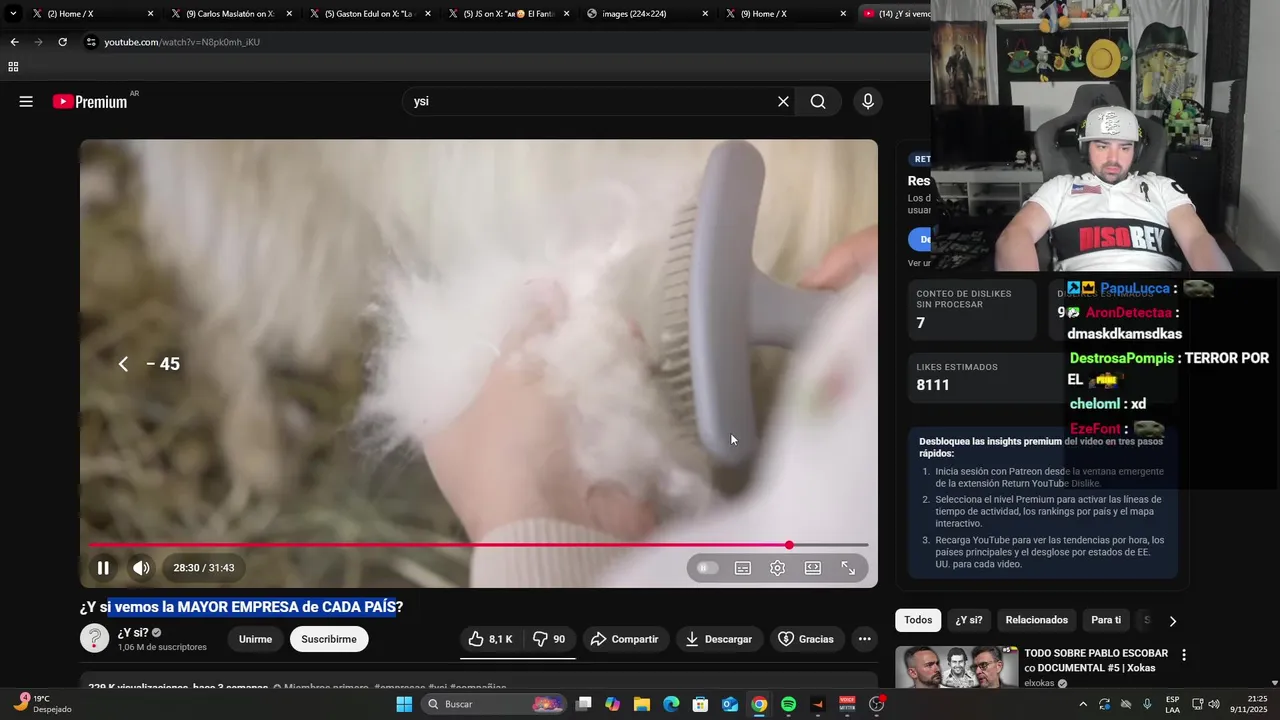Open Chrome tab search dropdown
Viewport: 1280px width, 720px height.
click(13, 14)
